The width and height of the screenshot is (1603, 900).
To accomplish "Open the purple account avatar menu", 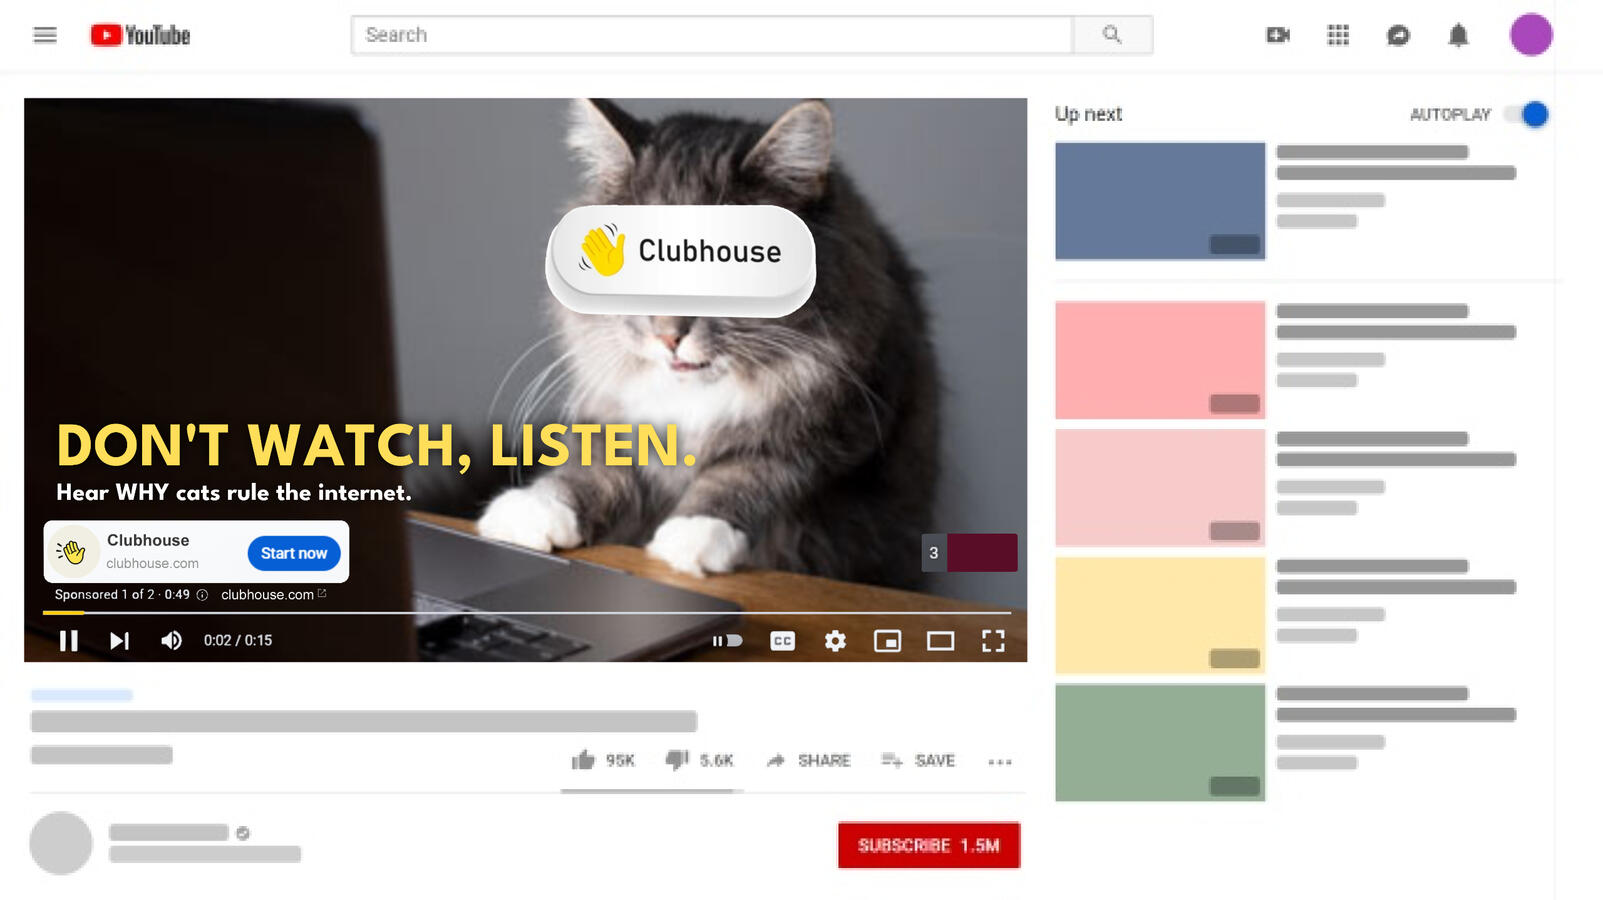I will (x=1530, y=35).
